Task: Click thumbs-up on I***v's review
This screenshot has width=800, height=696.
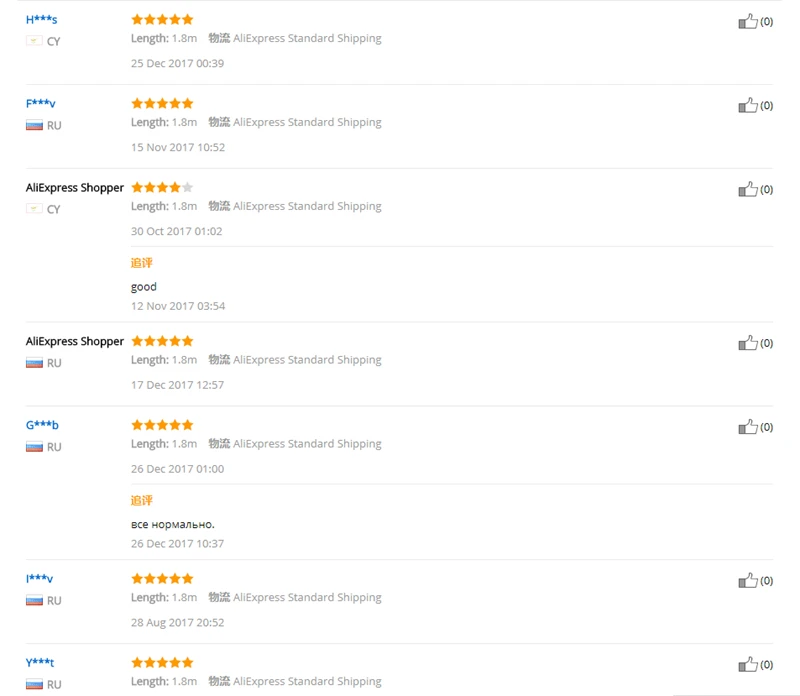Action: pos(747,580)
